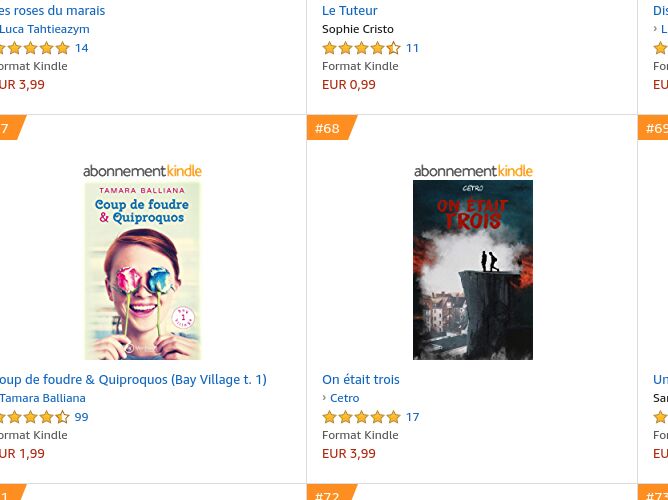Click star rating of Le Tuteur
Viewport: 668px width, 500px height.
361,48
